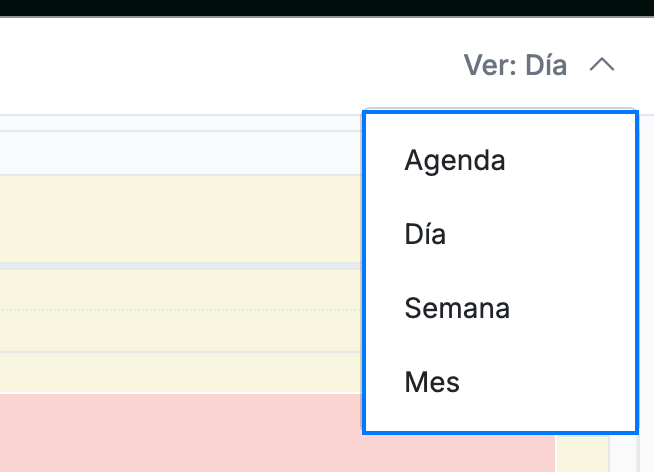Image resolution: width=654 pixels, height=472 pixels.
Task: Click the narrow gray strip atop the calendar grid
Action: [181, 123]
